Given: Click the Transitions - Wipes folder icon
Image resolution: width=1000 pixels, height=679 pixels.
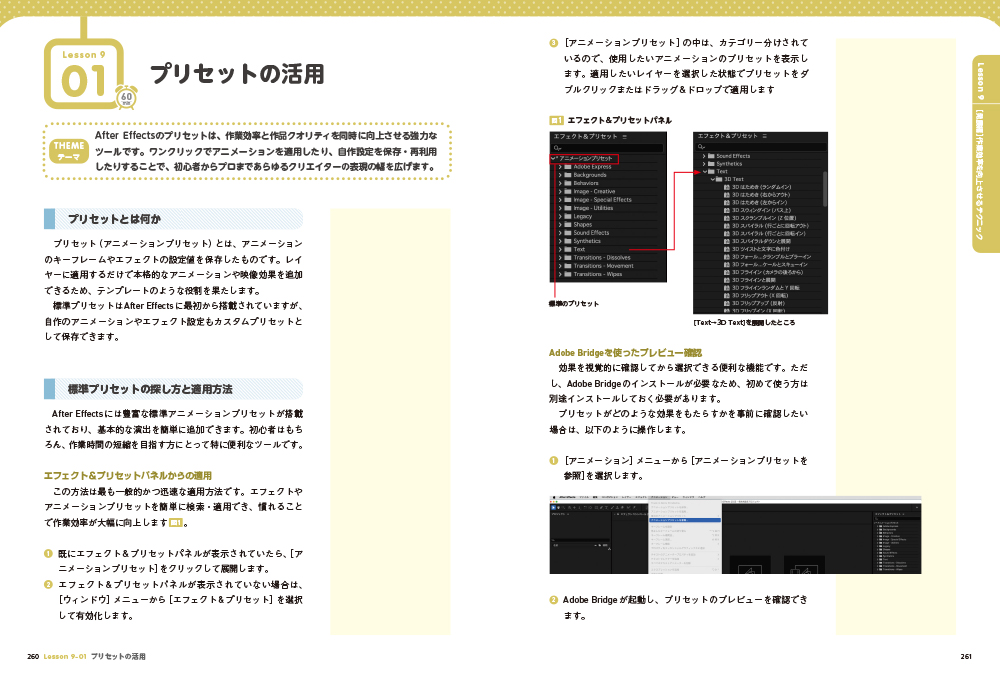Looking at the screenshot, I should click(567, 274).
